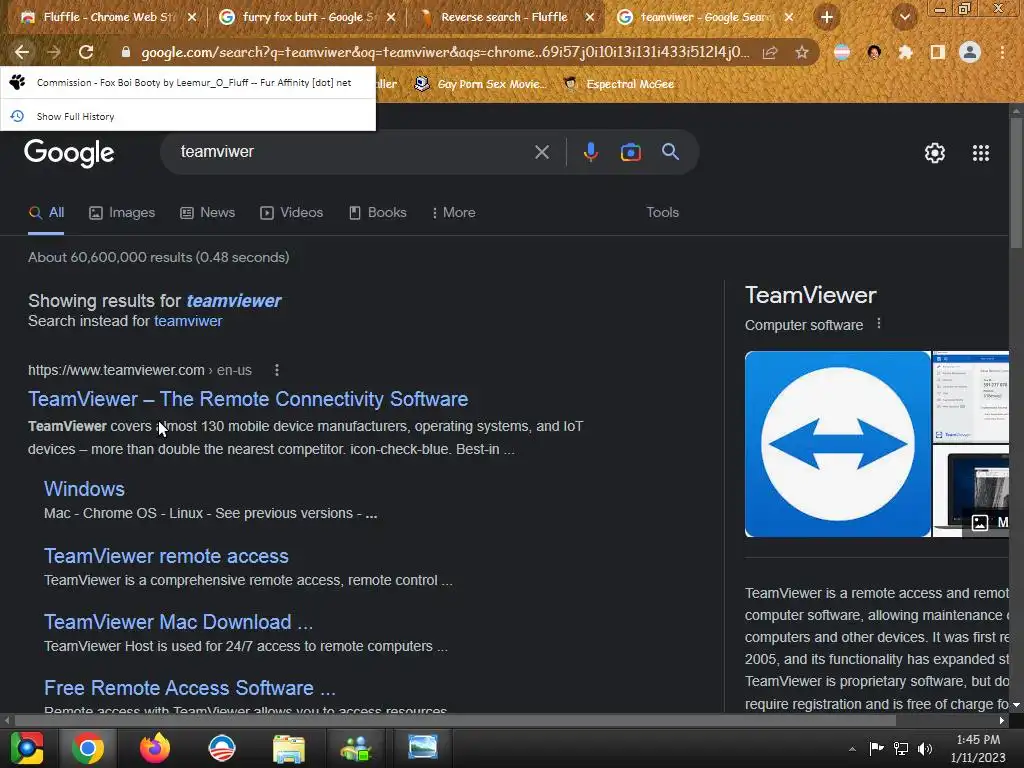This screenshot has width=1024, height=768.
Task: Click the network icon in system tray
Action: coord(901,748)
